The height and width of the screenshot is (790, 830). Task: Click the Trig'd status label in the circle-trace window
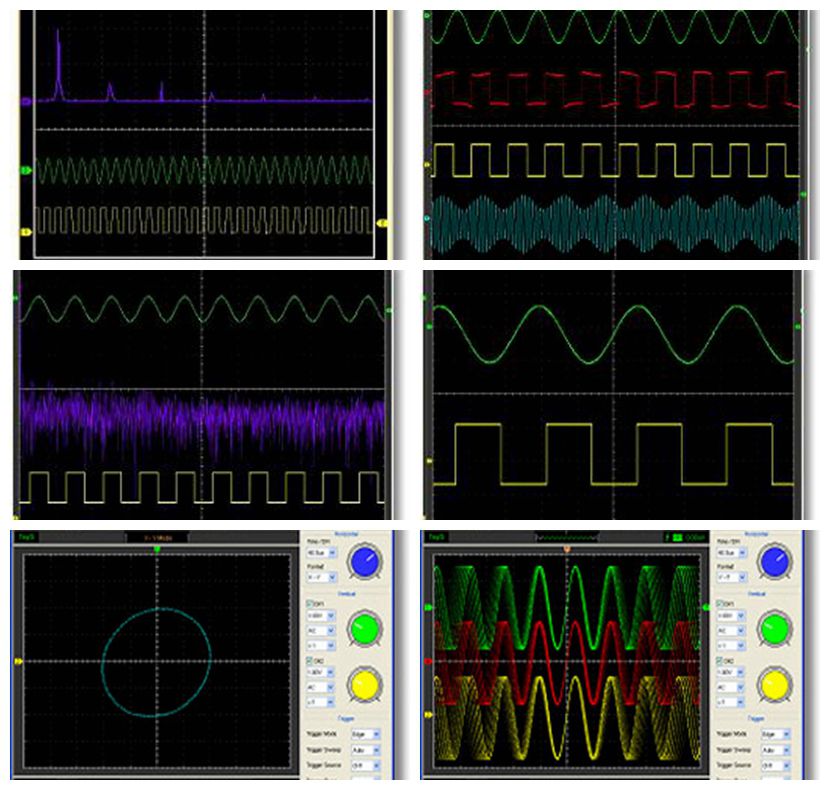(x=26, y=537)
